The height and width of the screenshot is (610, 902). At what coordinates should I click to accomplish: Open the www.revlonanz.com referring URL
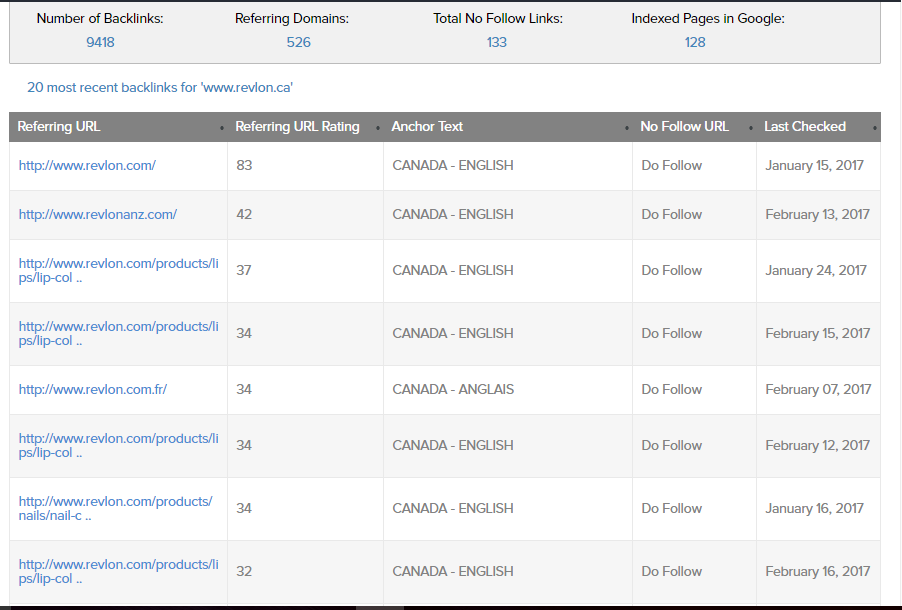point(98,214)
